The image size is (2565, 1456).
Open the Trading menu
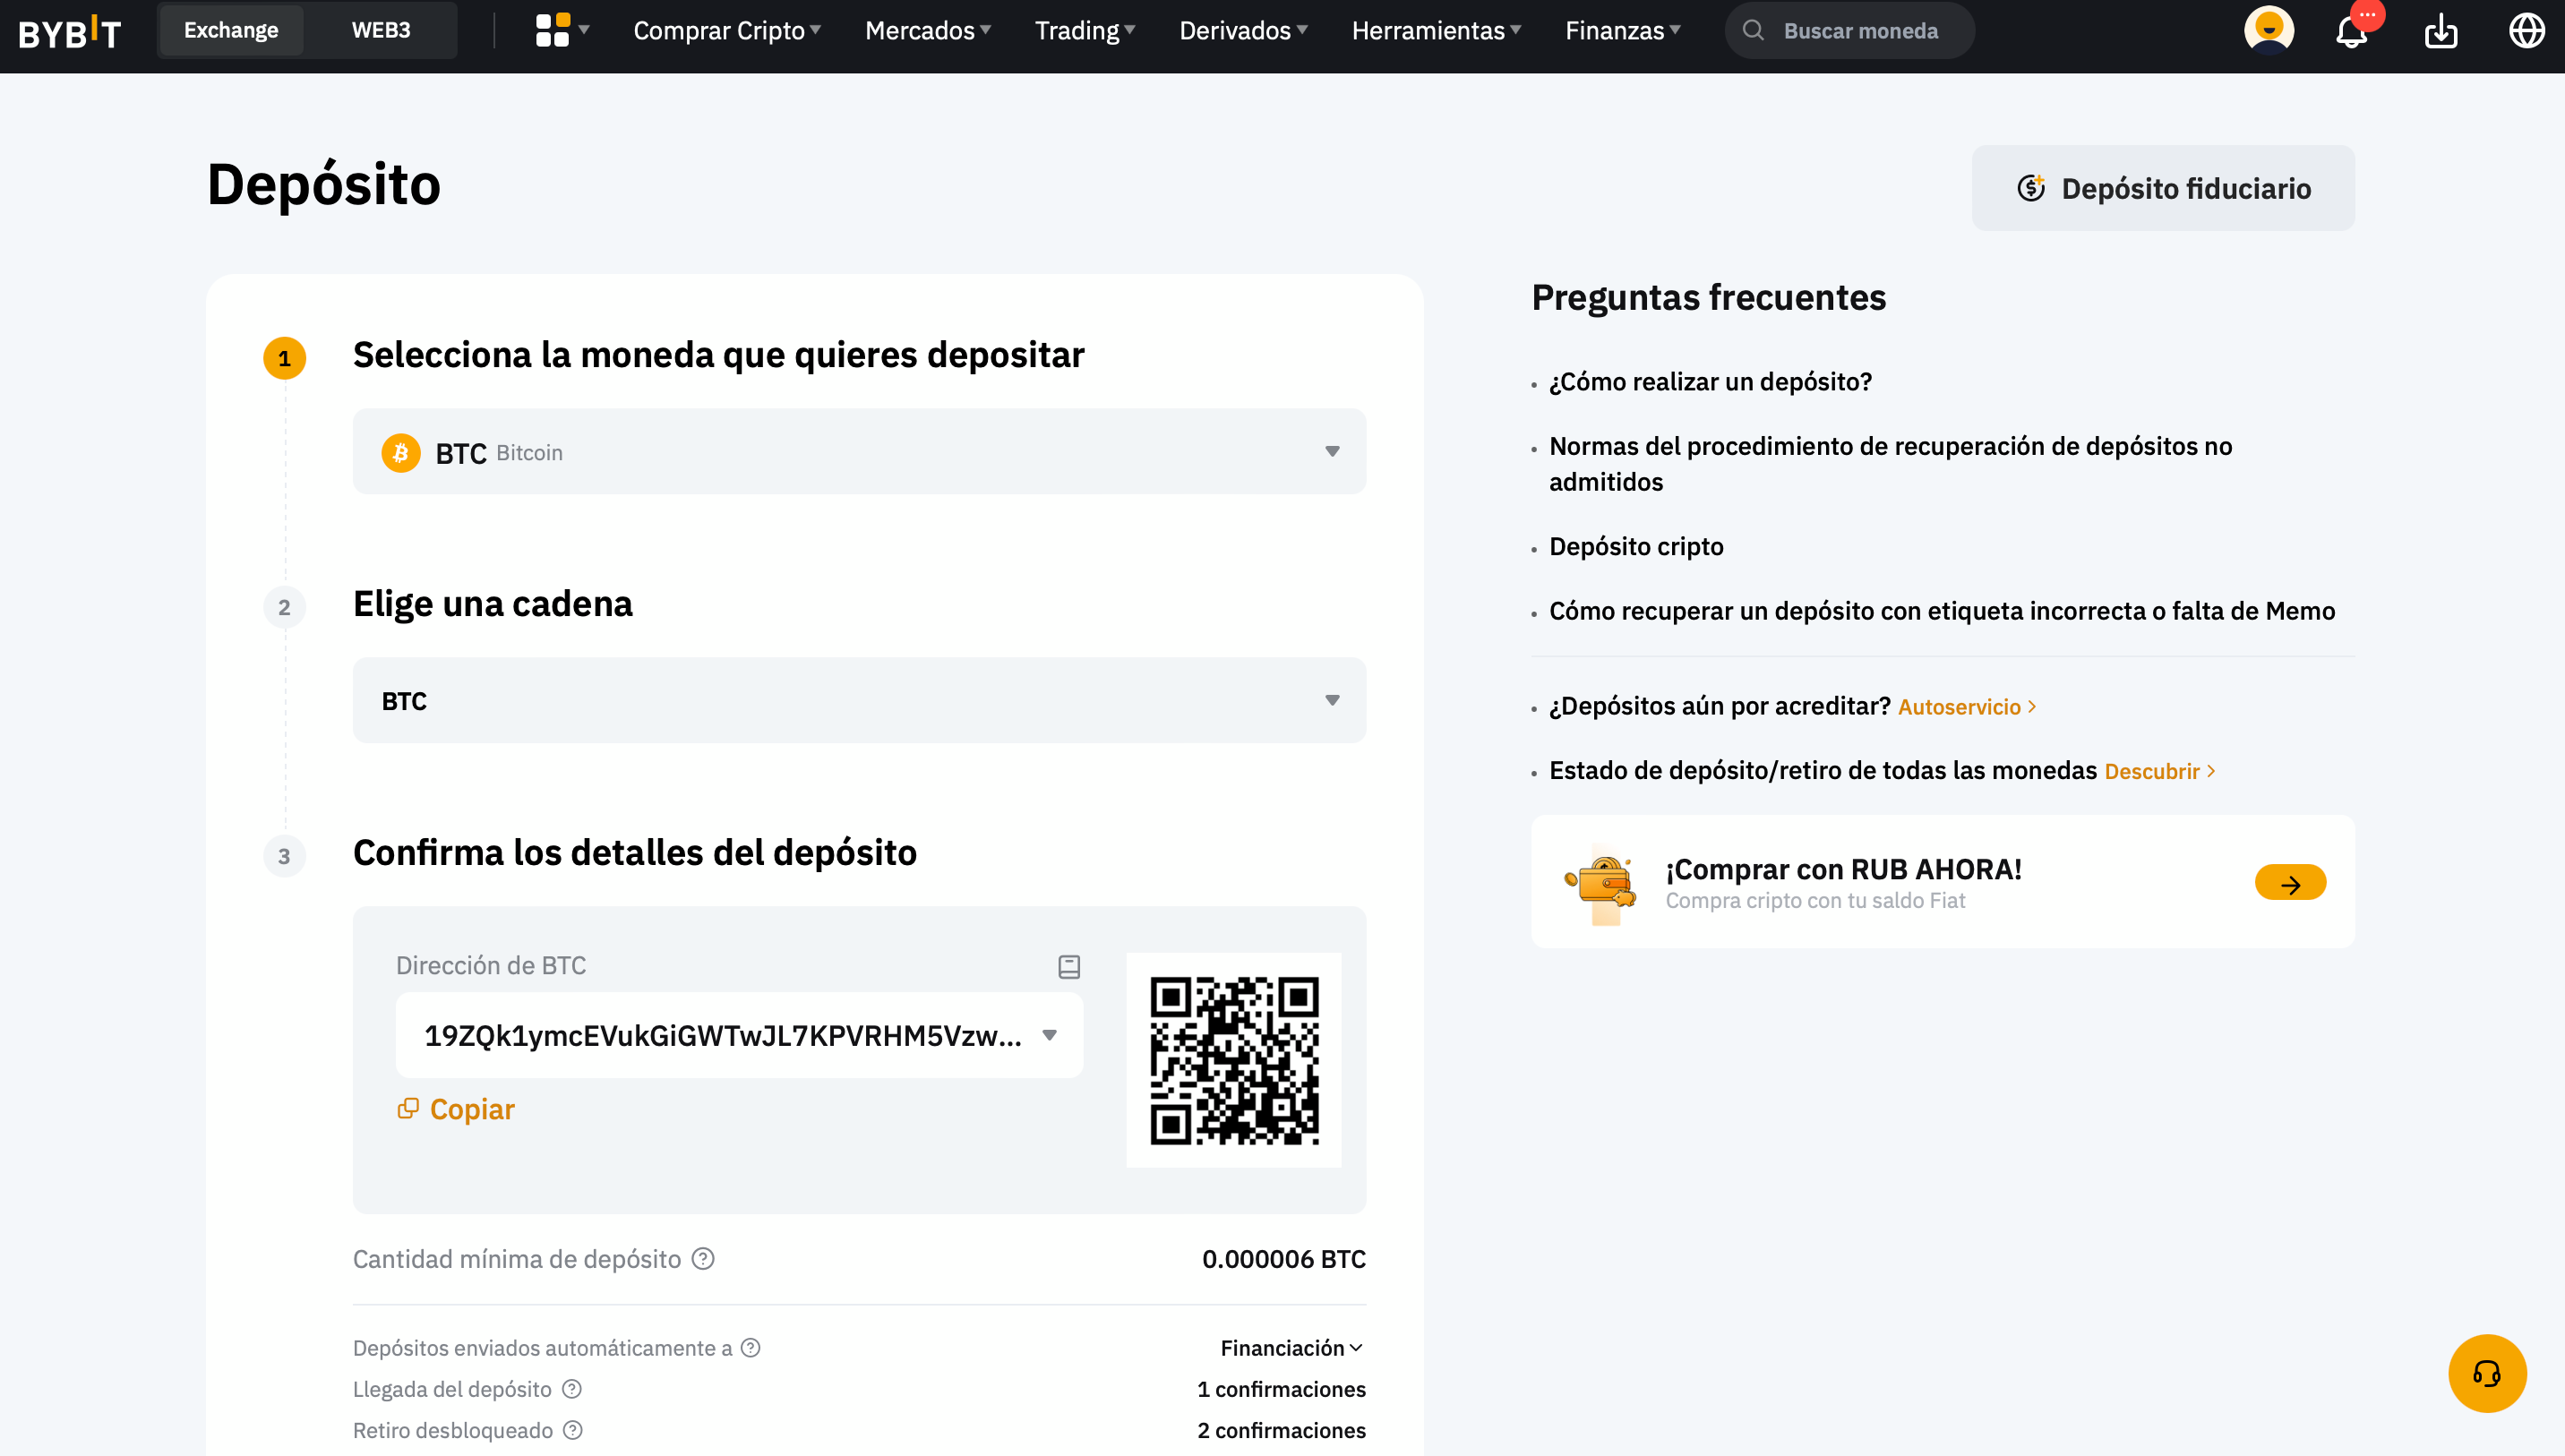pyautogui.click(x=1085, y=31)
